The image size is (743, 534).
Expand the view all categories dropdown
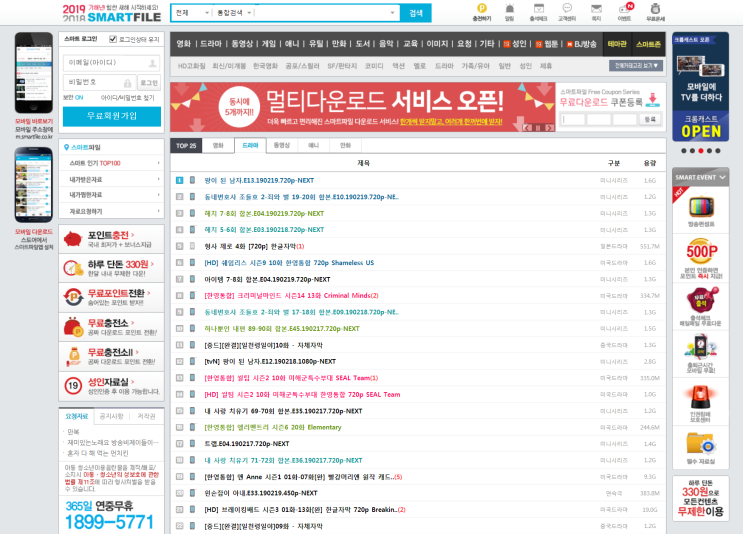pos(635,66)
